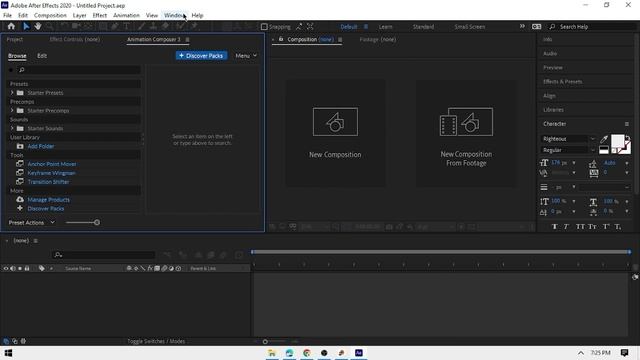Click the Subscript button
Screen dimensions: 640x360
[x=618, y=227]
